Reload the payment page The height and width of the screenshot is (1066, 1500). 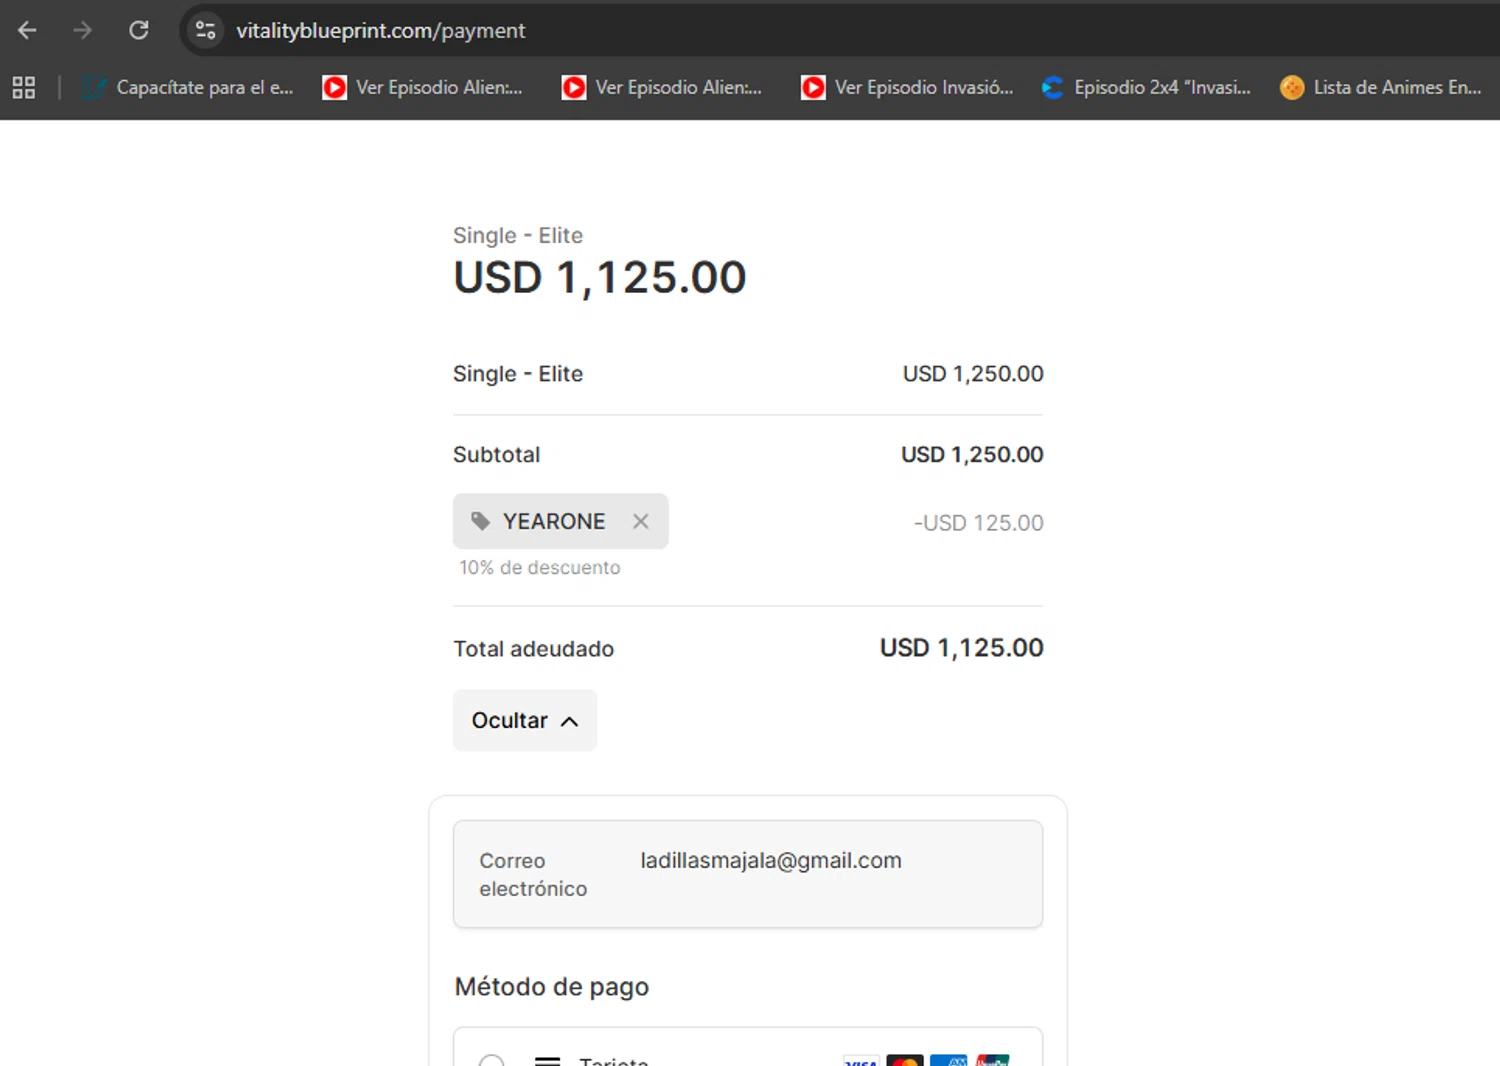(x=139, y=30)
